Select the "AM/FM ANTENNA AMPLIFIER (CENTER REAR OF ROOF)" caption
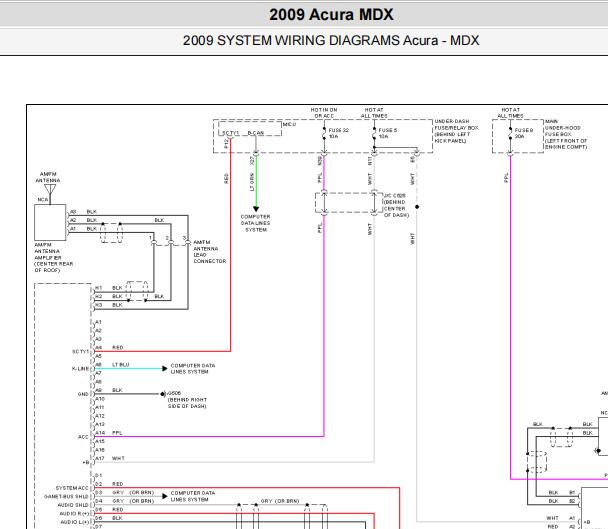 54,258
